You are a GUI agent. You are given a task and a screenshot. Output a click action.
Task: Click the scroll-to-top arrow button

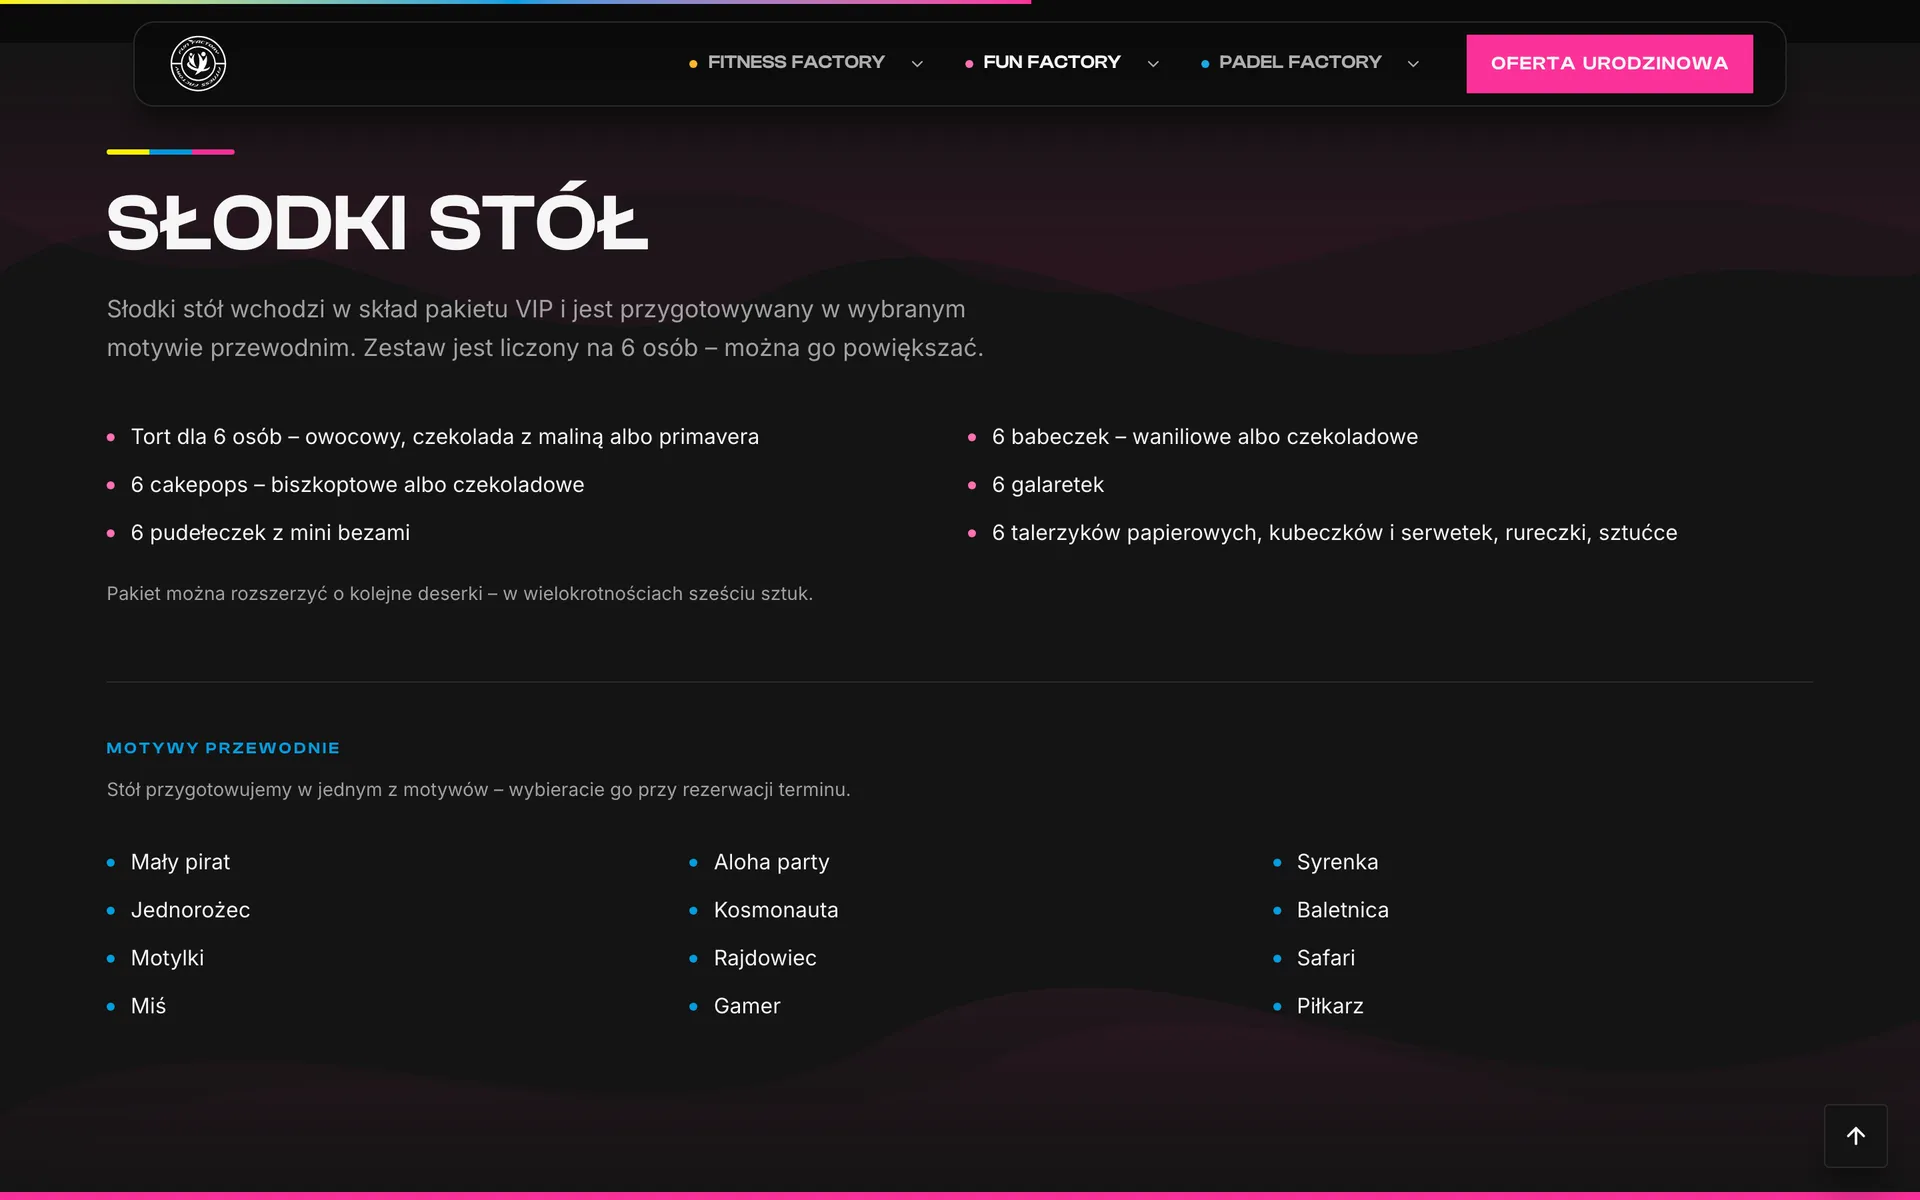point(1855,1136)
